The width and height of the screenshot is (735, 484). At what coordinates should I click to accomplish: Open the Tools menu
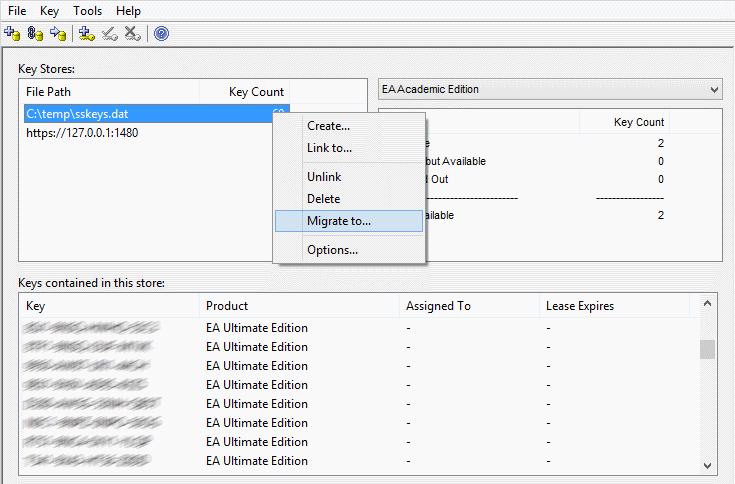88,10
